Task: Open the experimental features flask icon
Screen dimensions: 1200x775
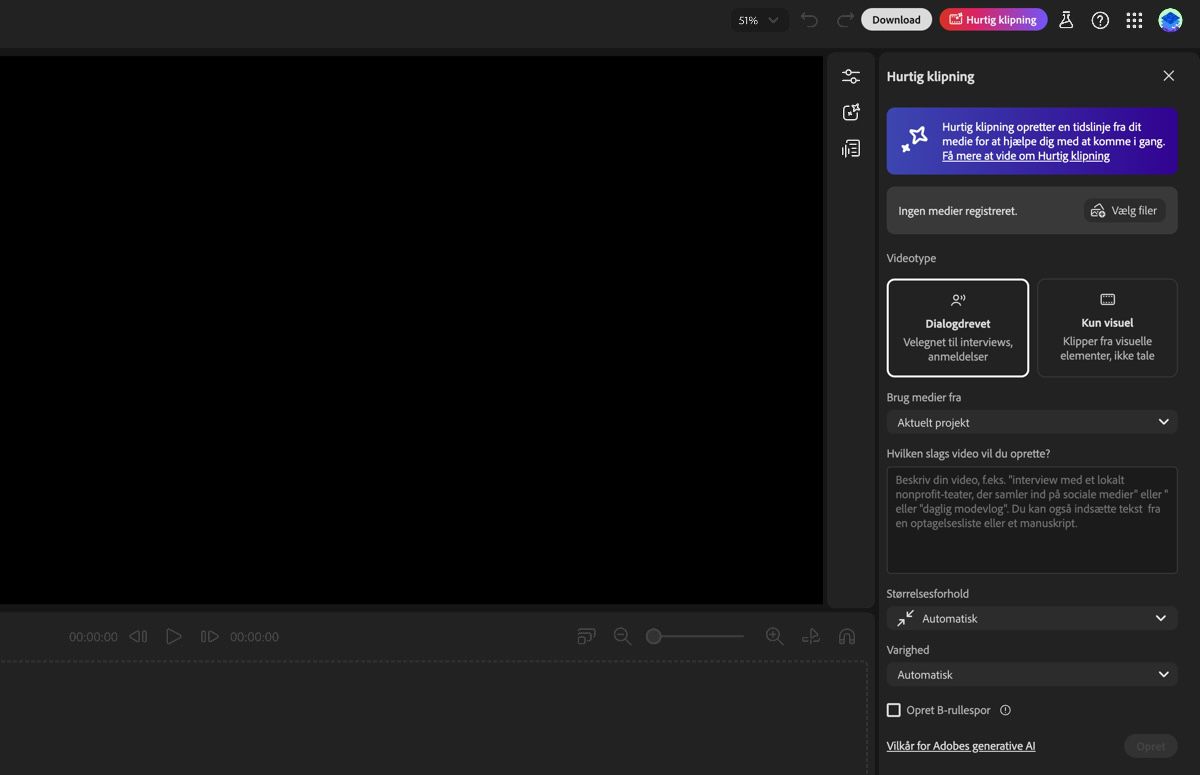Action: [x=1066, y=19]
